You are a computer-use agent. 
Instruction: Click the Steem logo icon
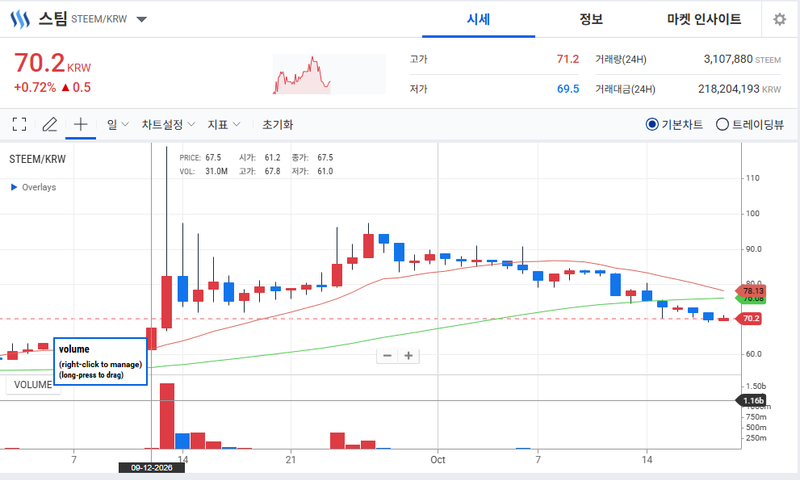point(20,19)
